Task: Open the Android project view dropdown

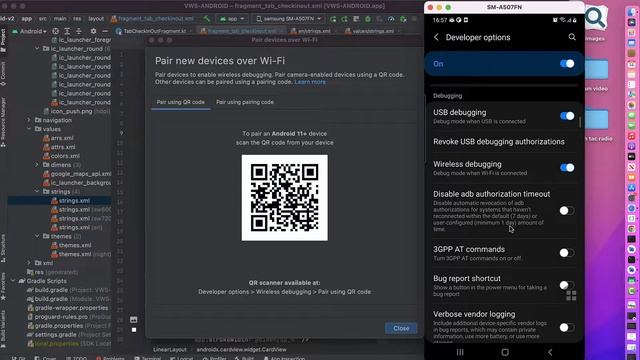Action: pos(29,31)
